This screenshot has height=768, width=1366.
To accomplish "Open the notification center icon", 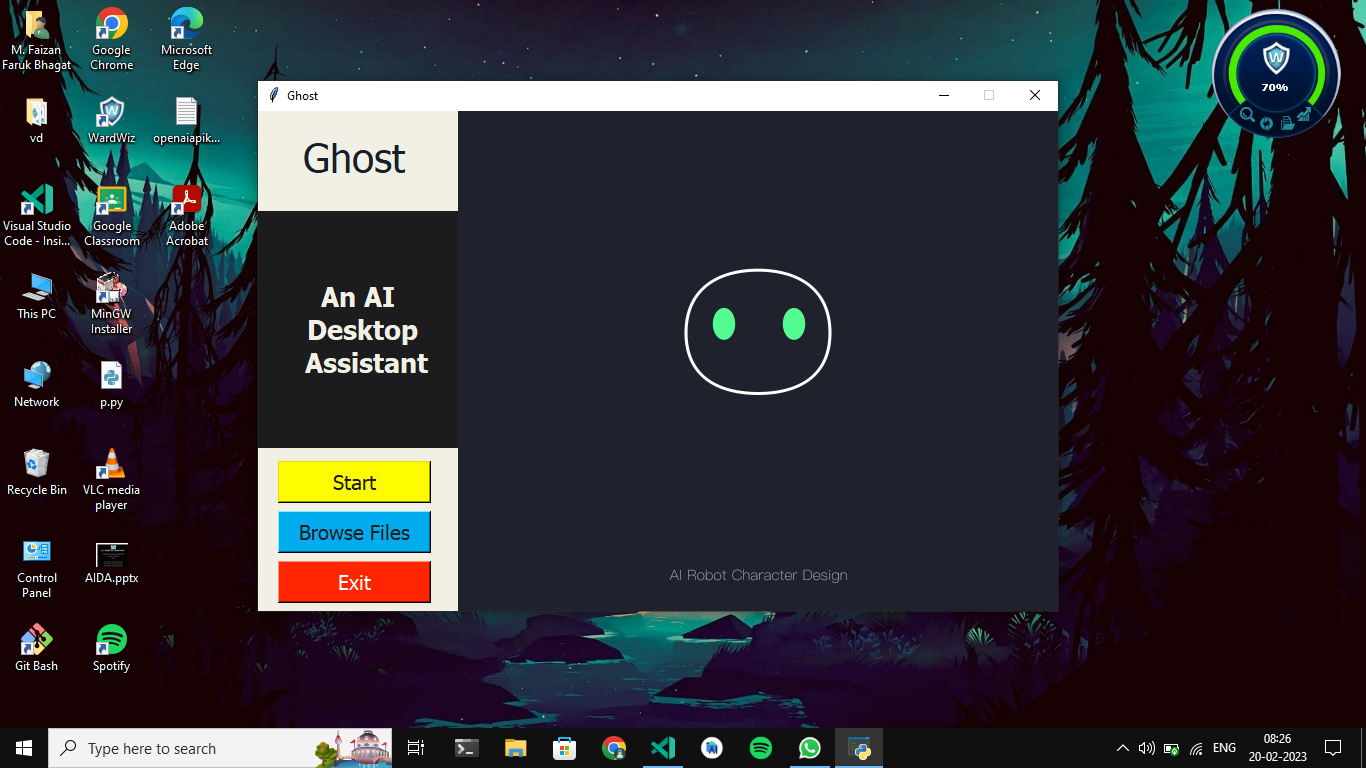I will point(1333,748).
